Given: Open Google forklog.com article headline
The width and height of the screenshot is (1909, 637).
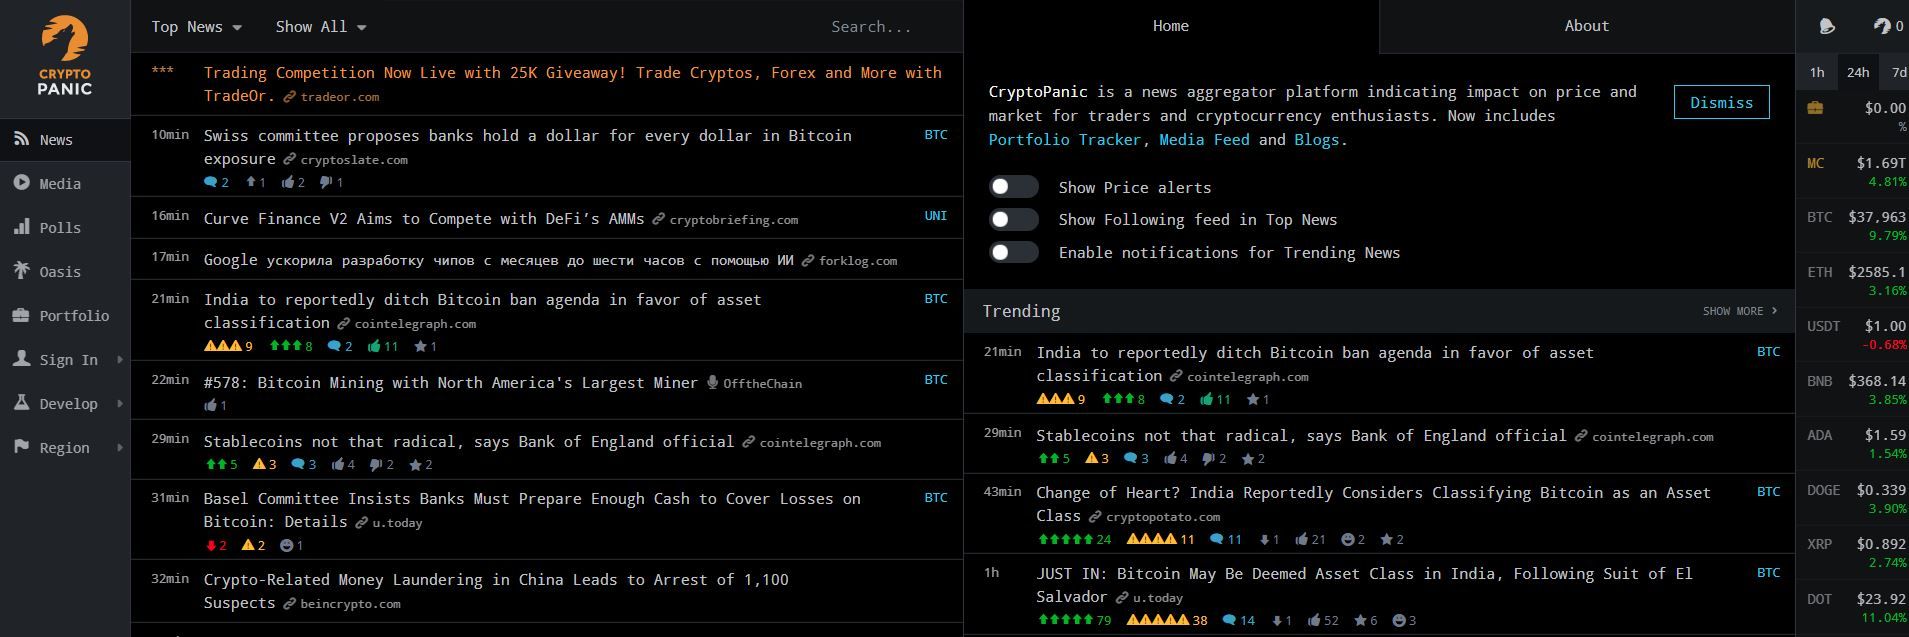Looking at the screenshot, I should [x=498, y=260].
